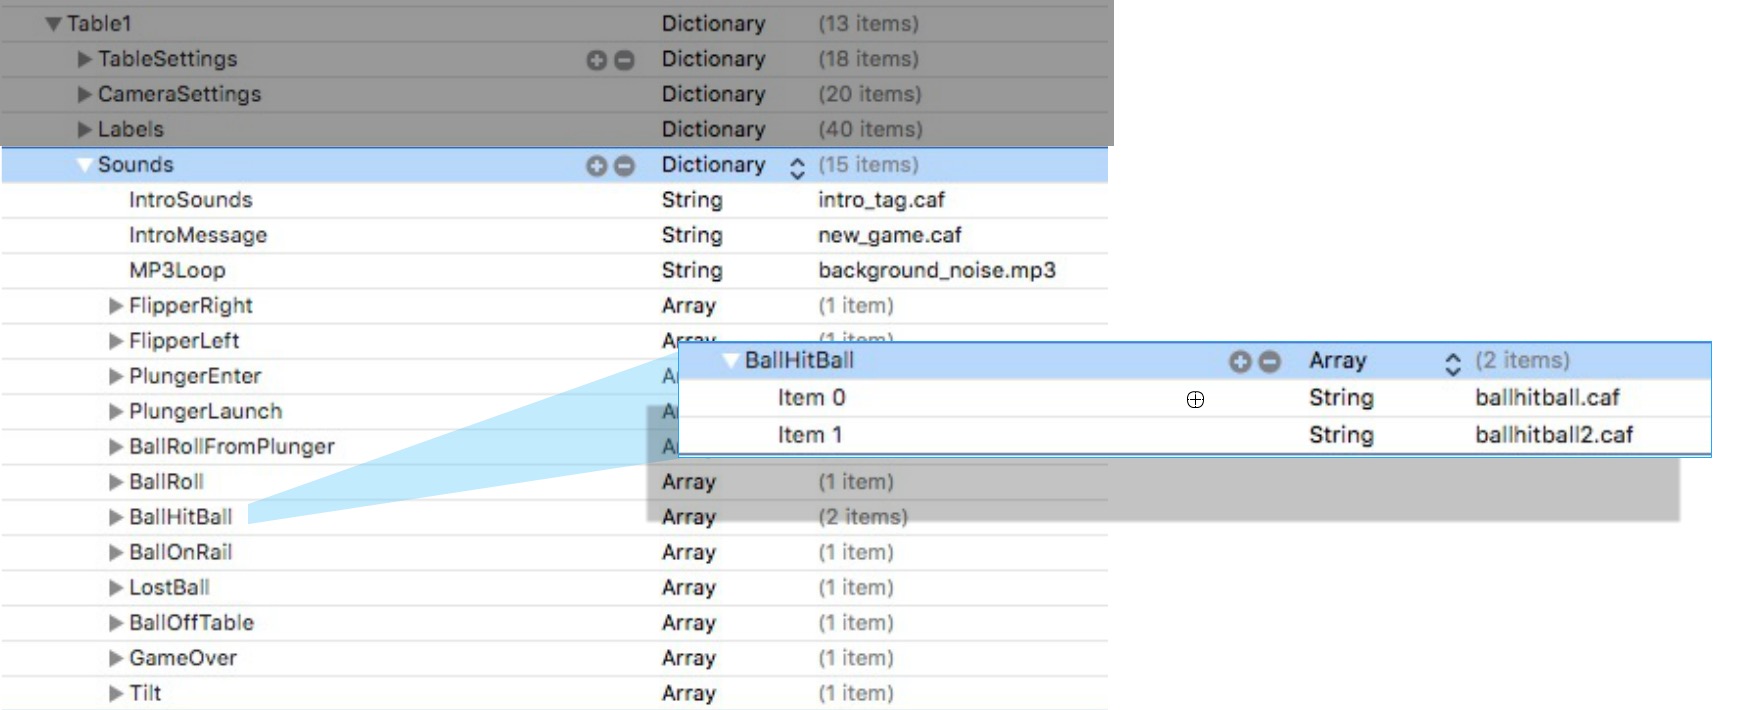Image resolution: width=1738 pixels, height=710 pixels.
Task: Click the minus icon in the BallHitBall callout
Action: (1269, 362)
